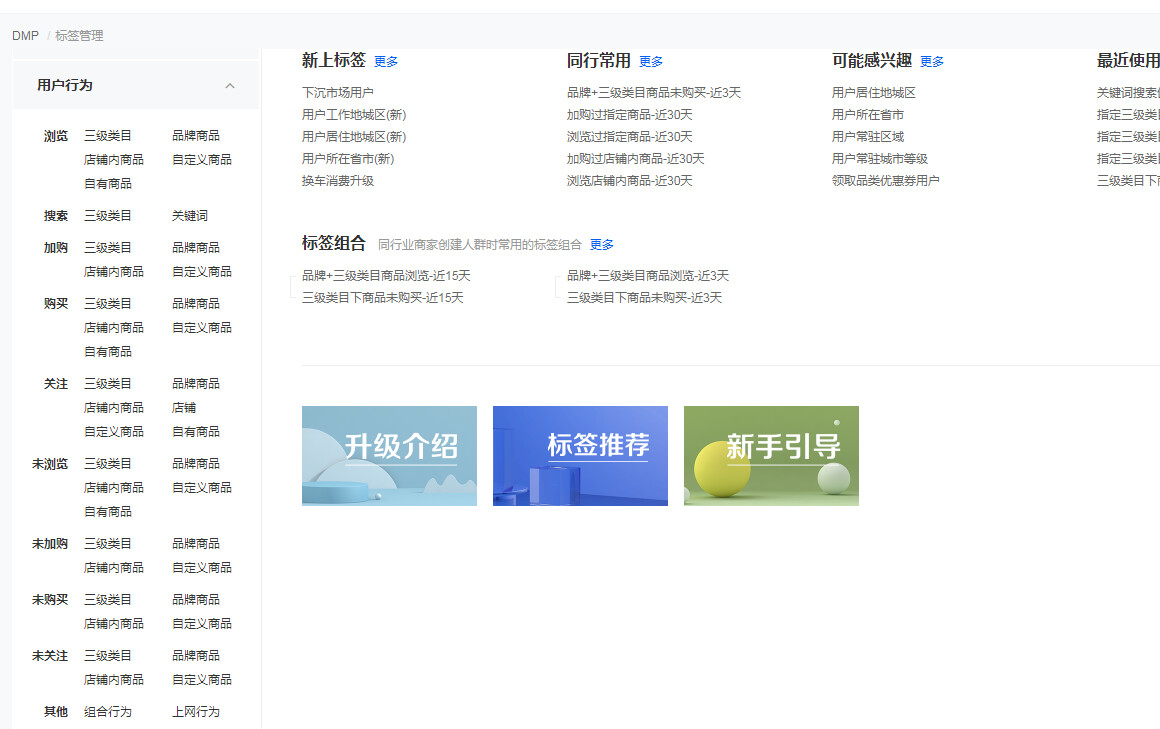Select 上网行为 under 其他
1160x729 pixels.
pyautogui.click(x=196, y=712)
